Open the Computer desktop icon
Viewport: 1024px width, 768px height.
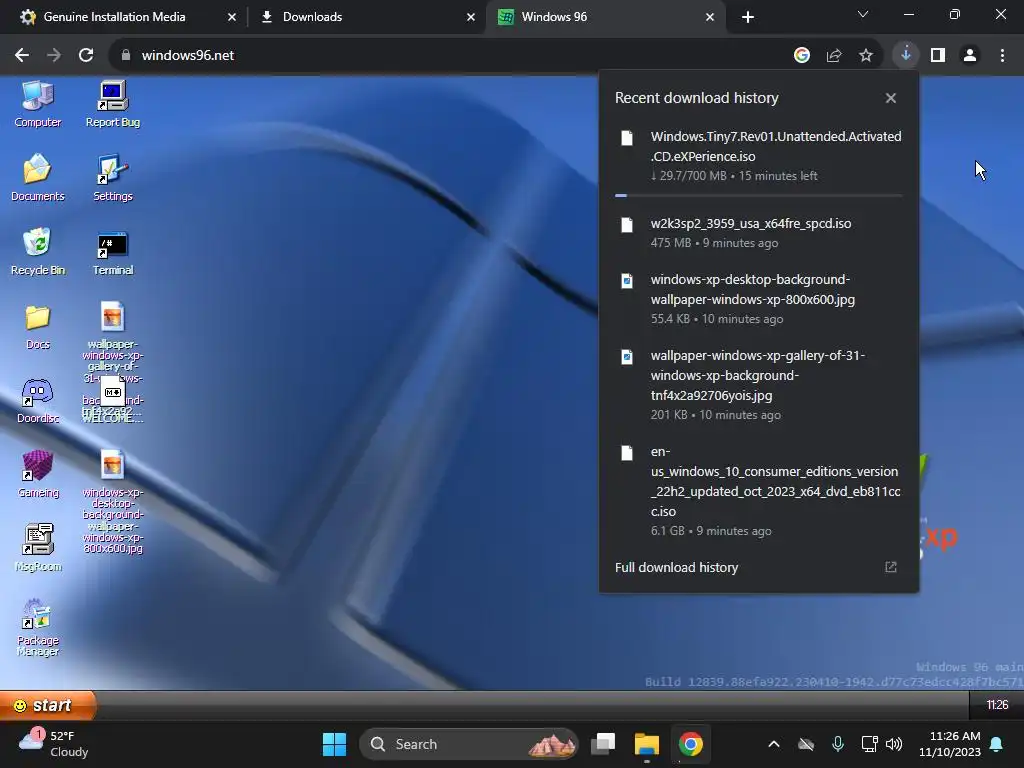[38, 104]
